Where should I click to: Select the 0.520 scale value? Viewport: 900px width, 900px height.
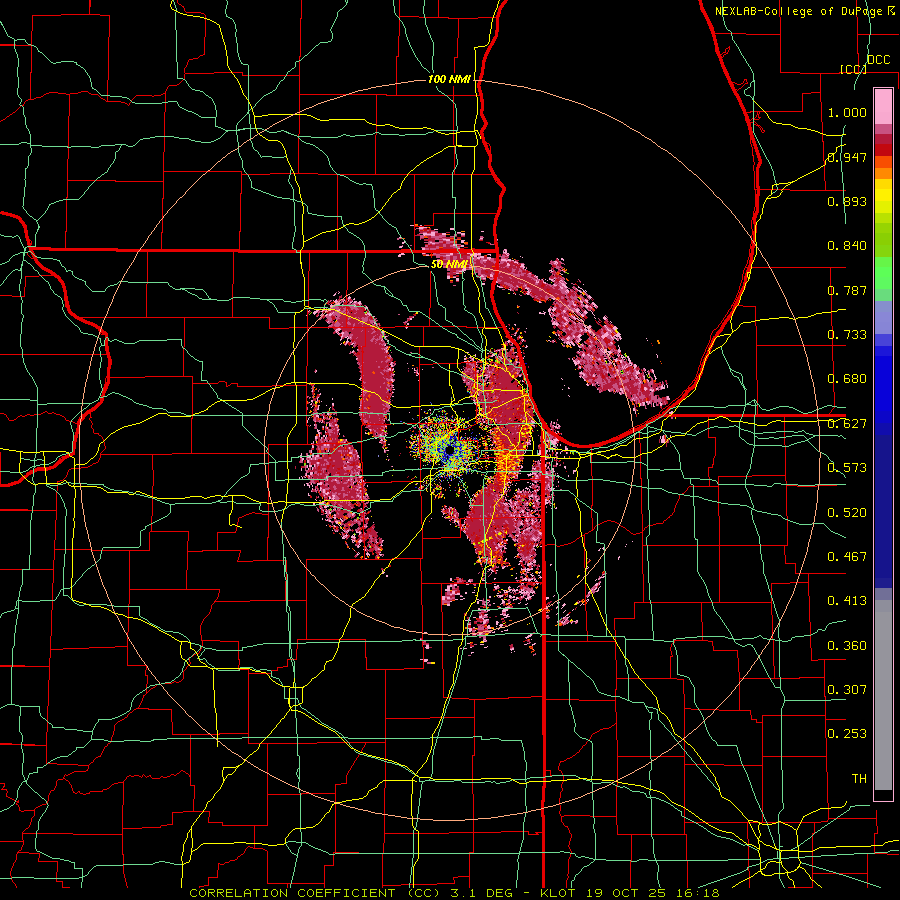847,513
